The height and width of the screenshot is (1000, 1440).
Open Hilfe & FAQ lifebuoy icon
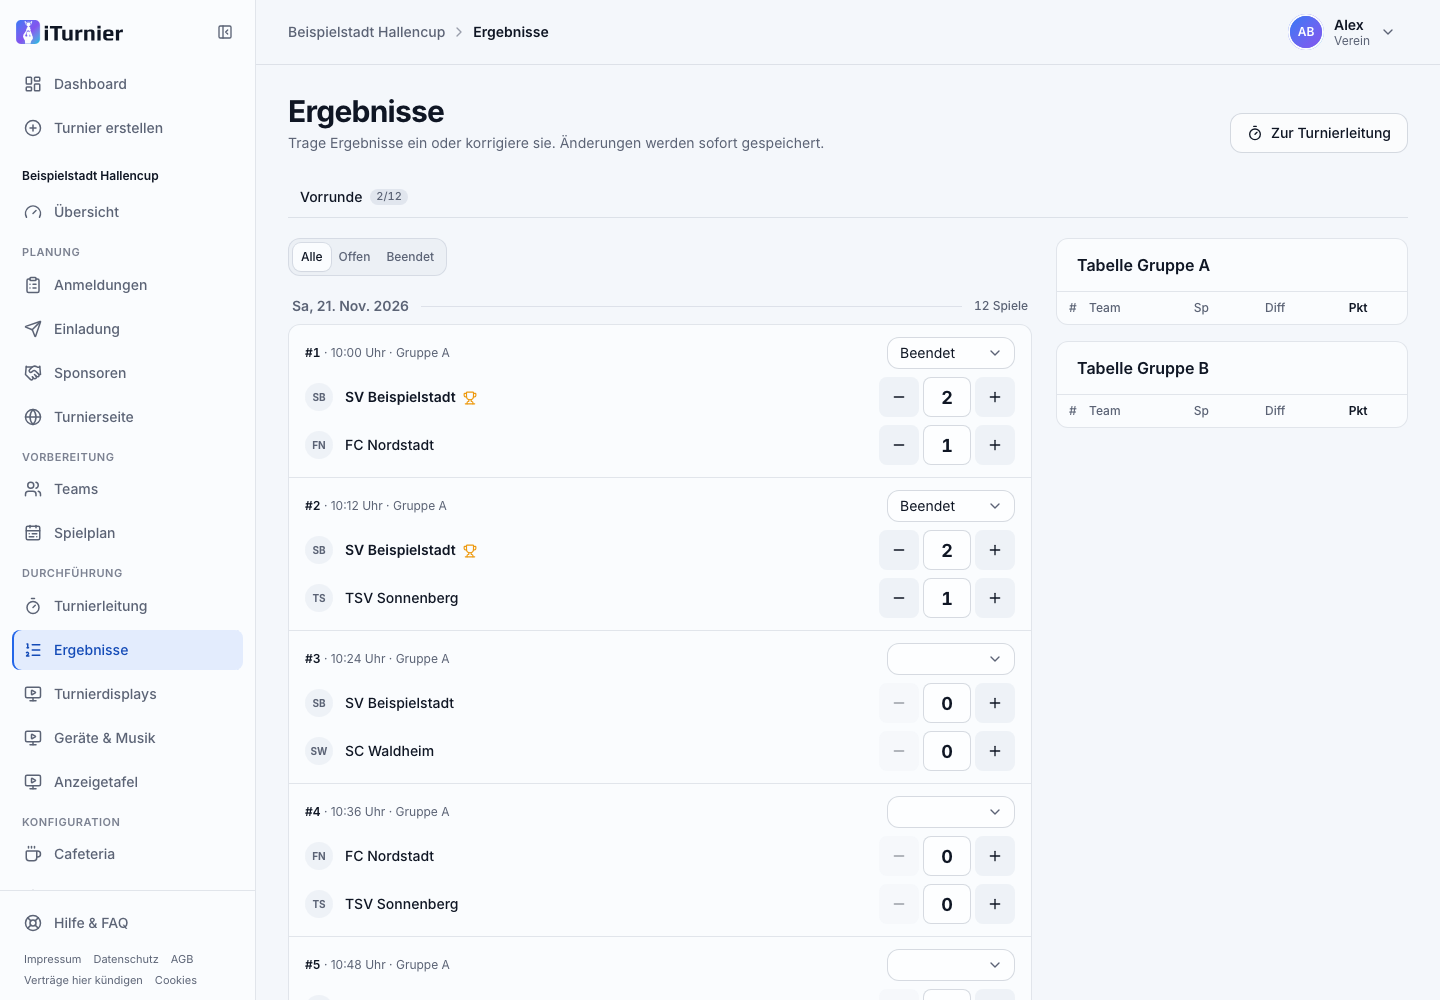tap(33, 923)
